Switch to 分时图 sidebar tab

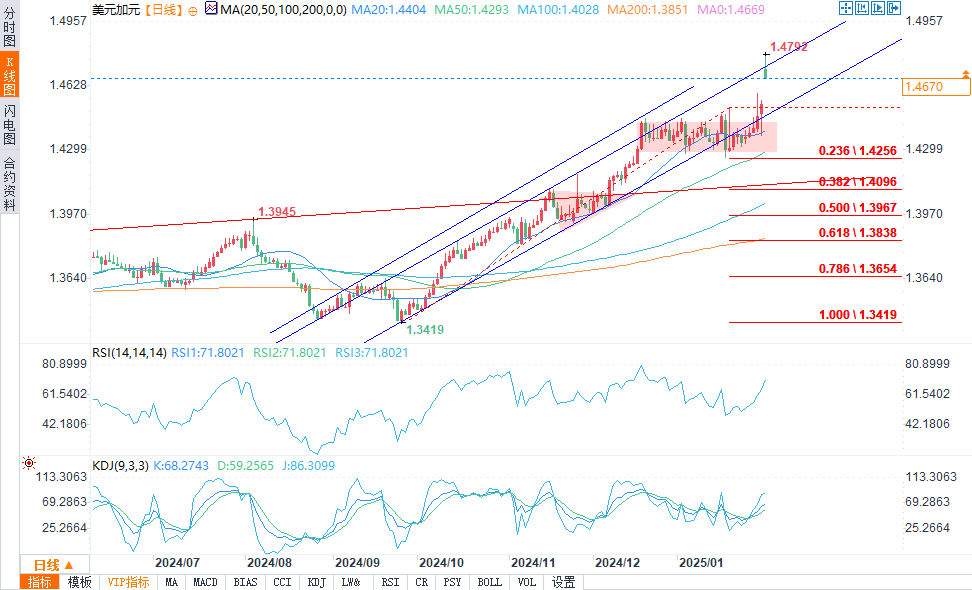tap(9, 25)
